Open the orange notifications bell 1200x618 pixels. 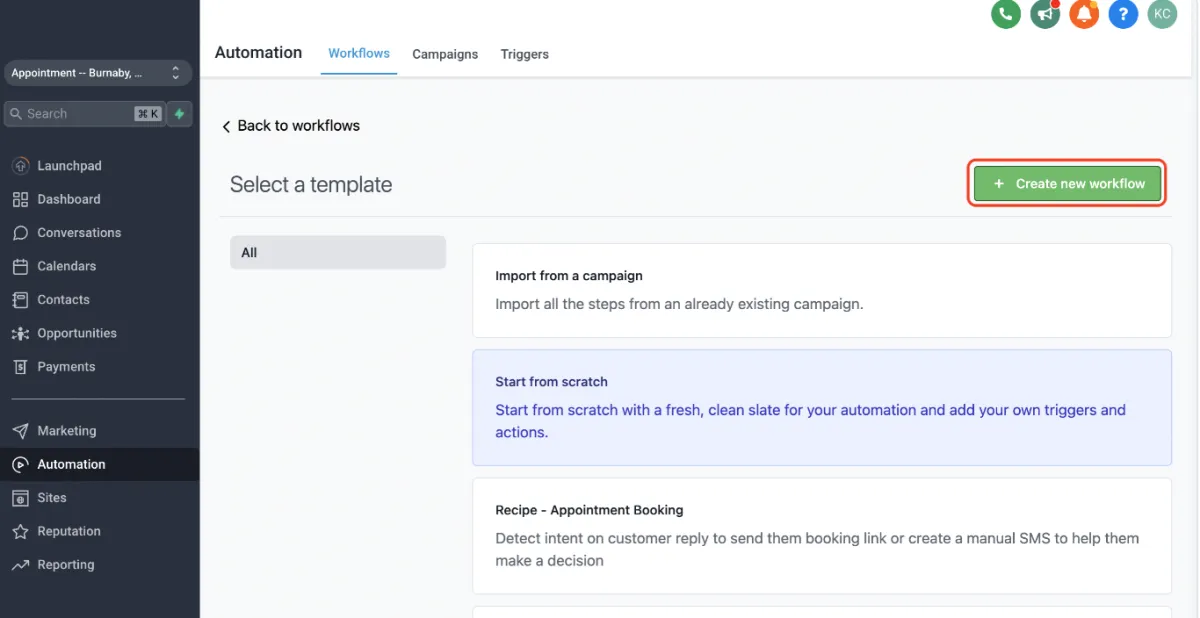[1084, 14]
